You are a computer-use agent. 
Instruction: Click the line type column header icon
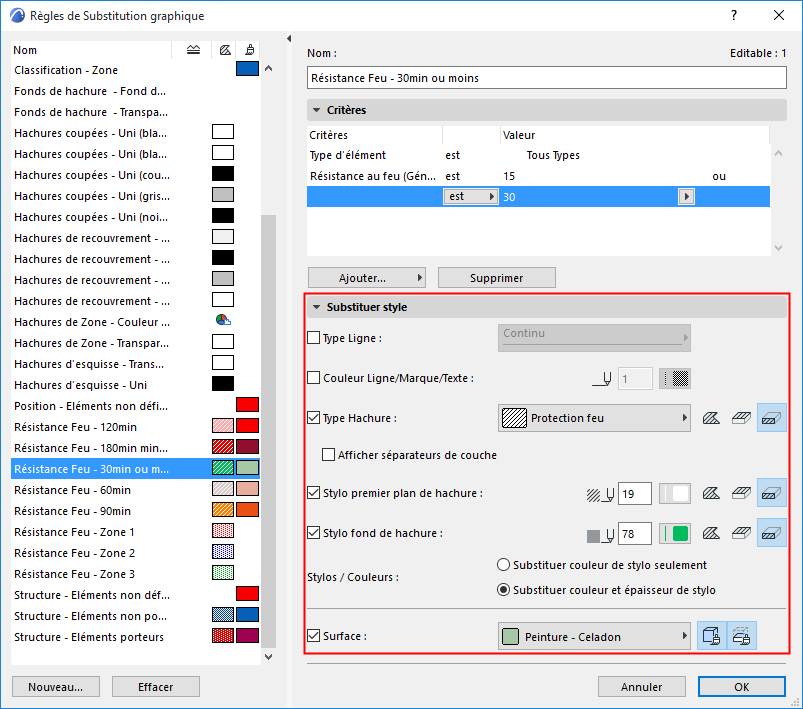(x=193, y=50)
